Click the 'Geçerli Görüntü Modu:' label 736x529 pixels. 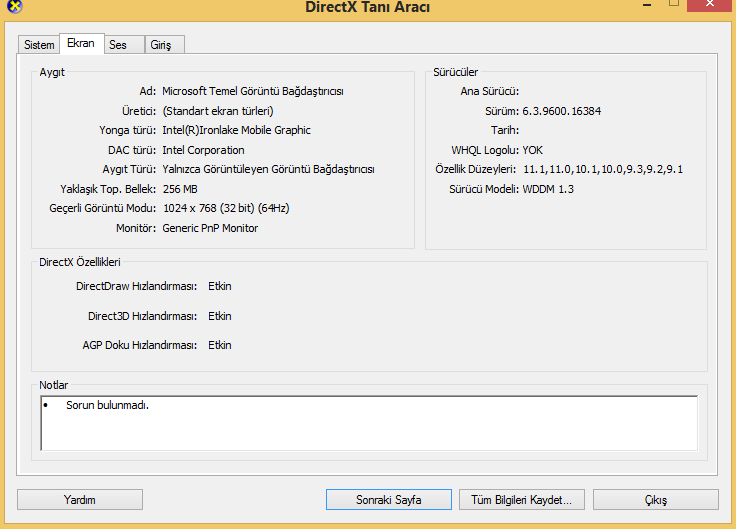click(x=103, y=208)
